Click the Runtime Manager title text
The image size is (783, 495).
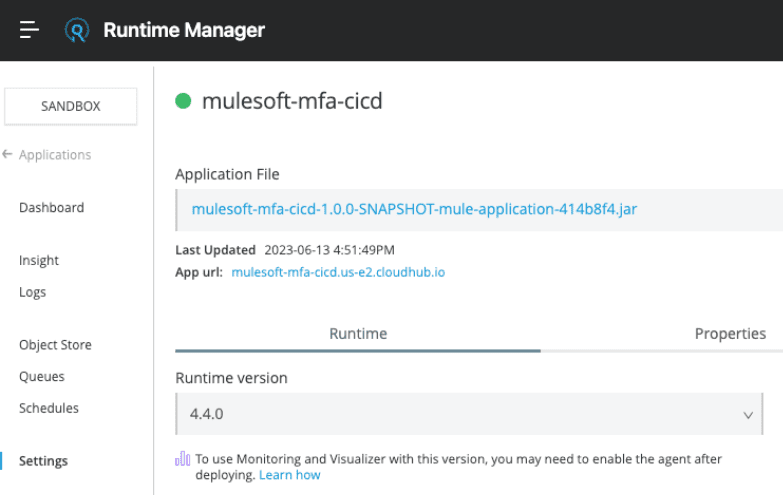click(184, 30)
